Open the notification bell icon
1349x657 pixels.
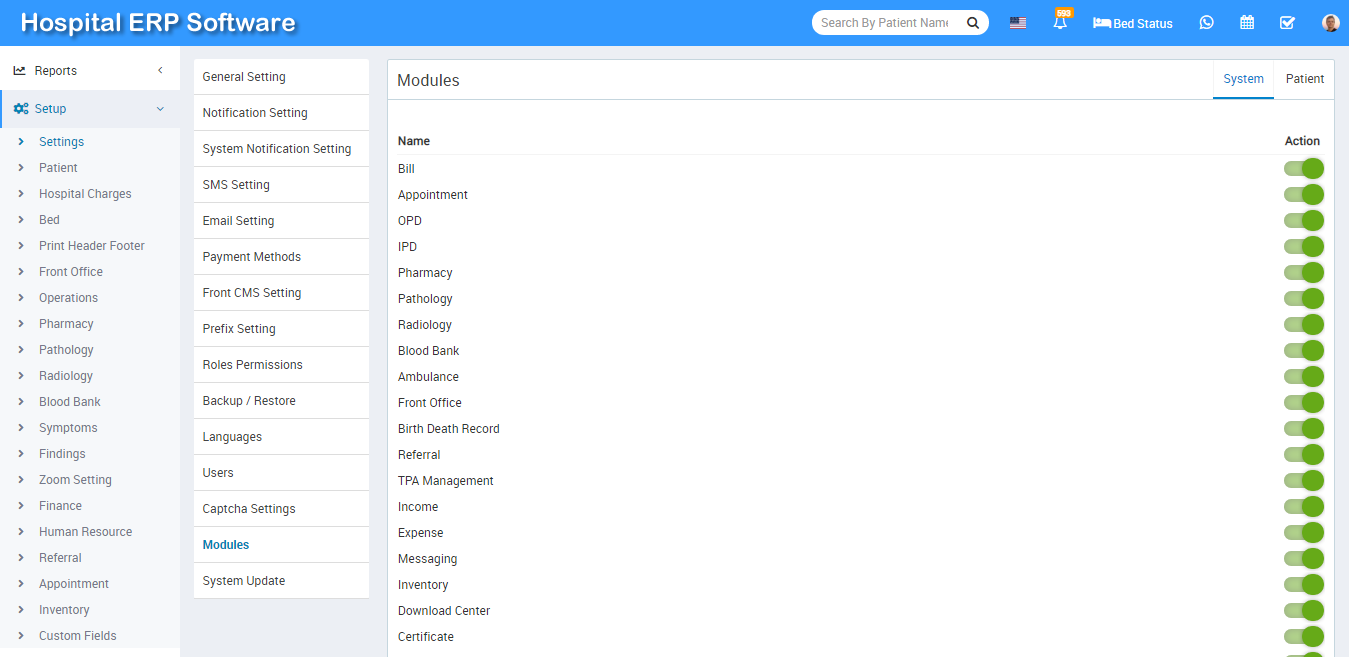pyautogui.click(x=1060, y=23)
